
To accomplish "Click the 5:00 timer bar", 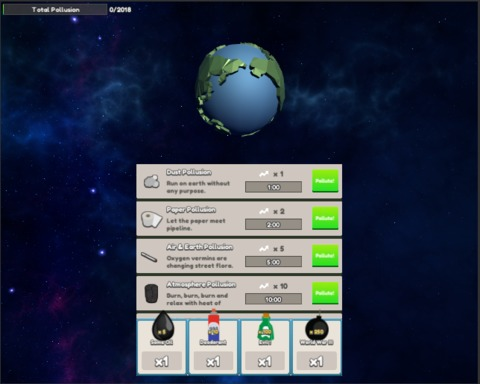I will (273, 262).
